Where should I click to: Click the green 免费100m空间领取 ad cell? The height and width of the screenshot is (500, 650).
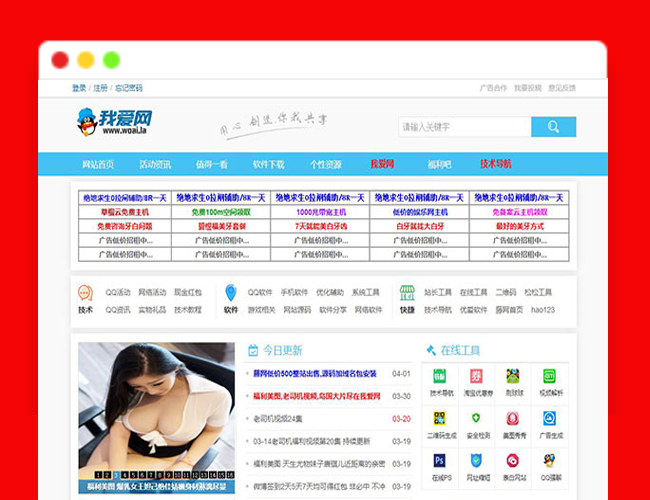[221, 212]
